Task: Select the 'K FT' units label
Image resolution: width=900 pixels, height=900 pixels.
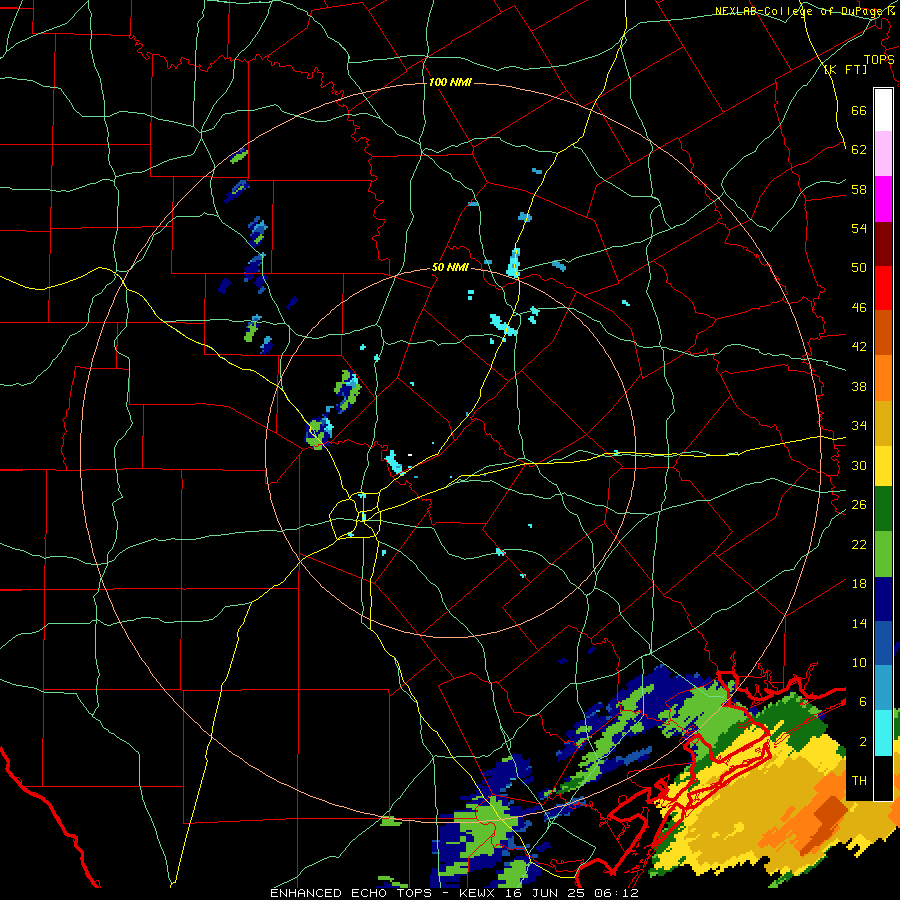Action: (845, 69)
